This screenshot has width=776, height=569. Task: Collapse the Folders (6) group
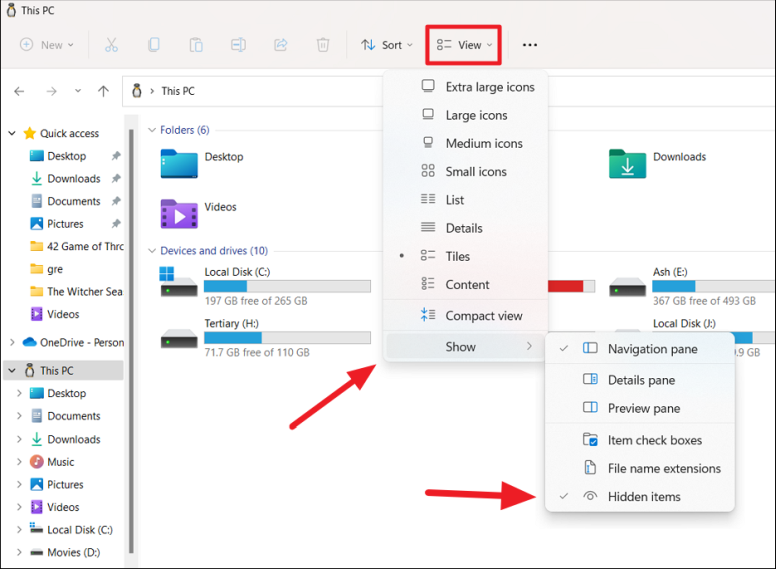pos(152,130)
